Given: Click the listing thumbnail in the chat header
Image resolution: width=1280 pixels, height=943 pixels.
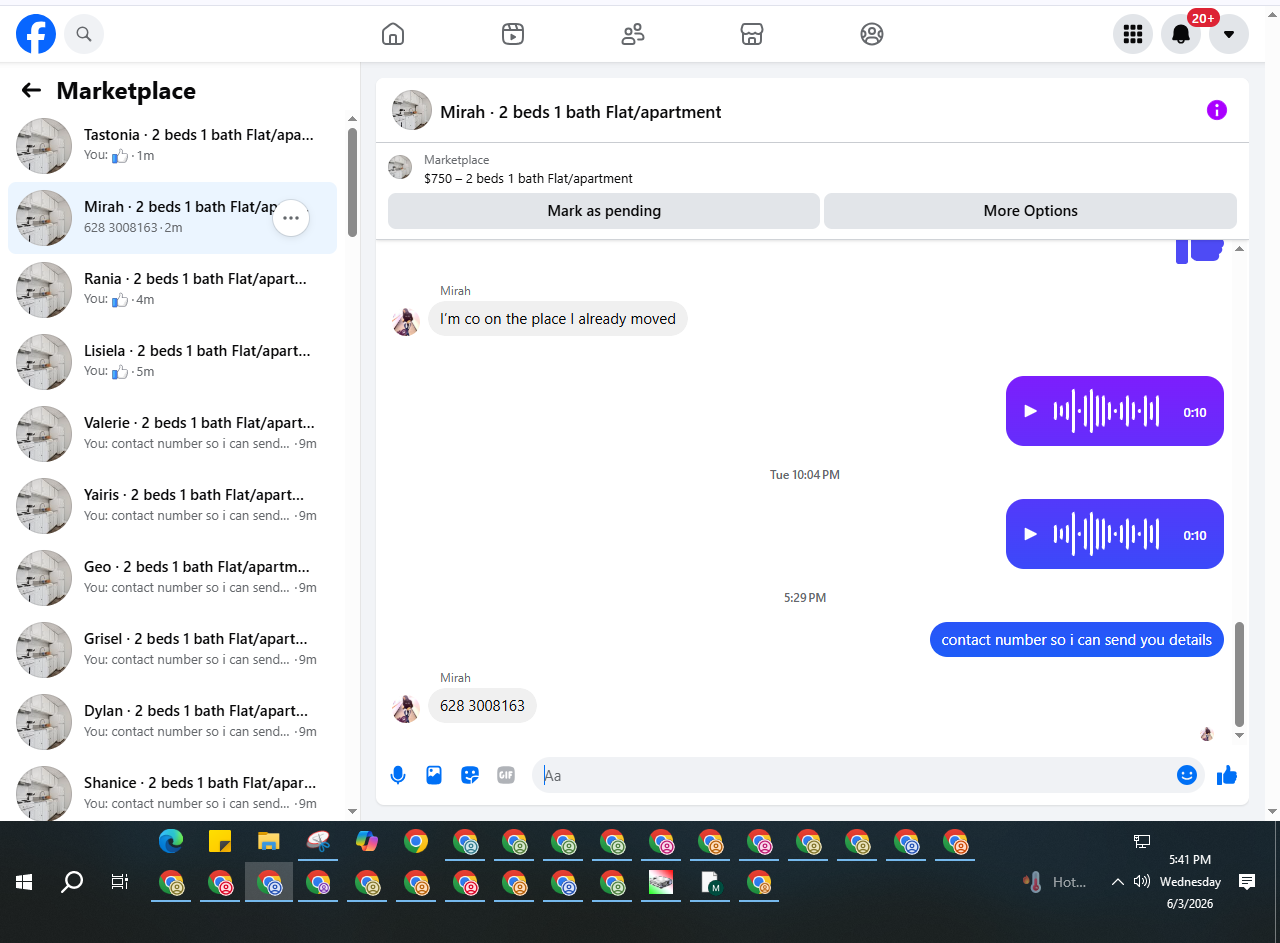Looking at the screenshot, I should pos(412,110).
